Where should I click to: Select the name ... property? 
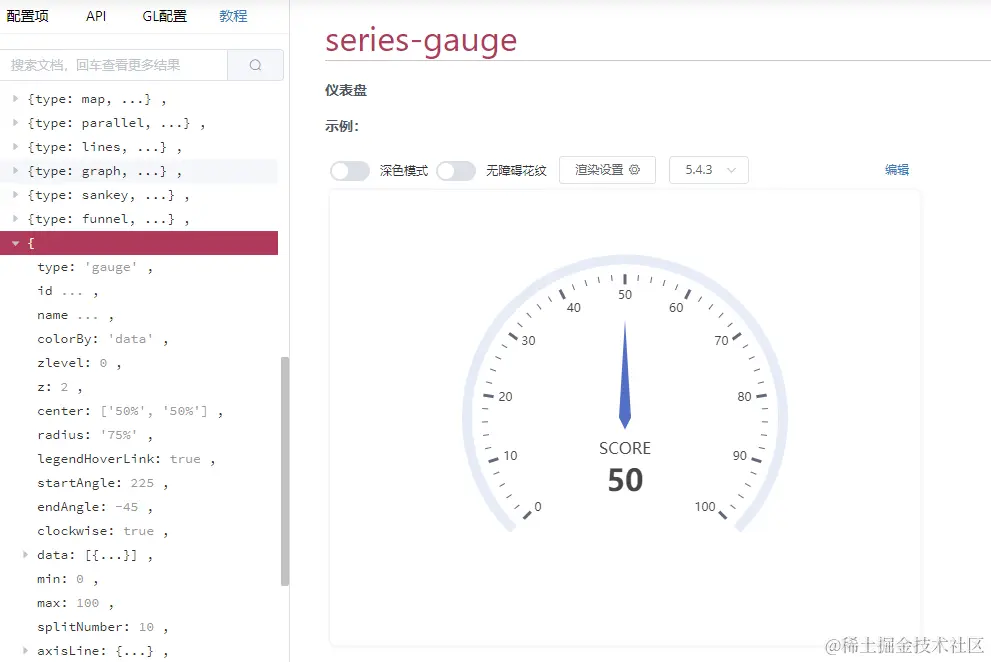pos(75,315)
